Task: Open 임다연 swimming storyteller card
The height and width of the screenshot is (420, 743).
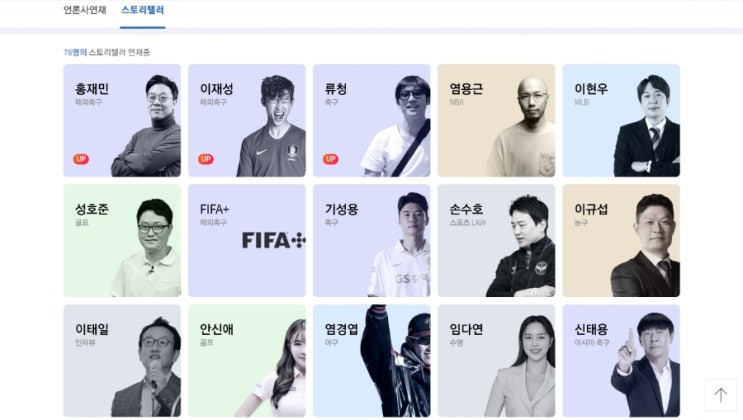Action: click(x=496, y=361)
